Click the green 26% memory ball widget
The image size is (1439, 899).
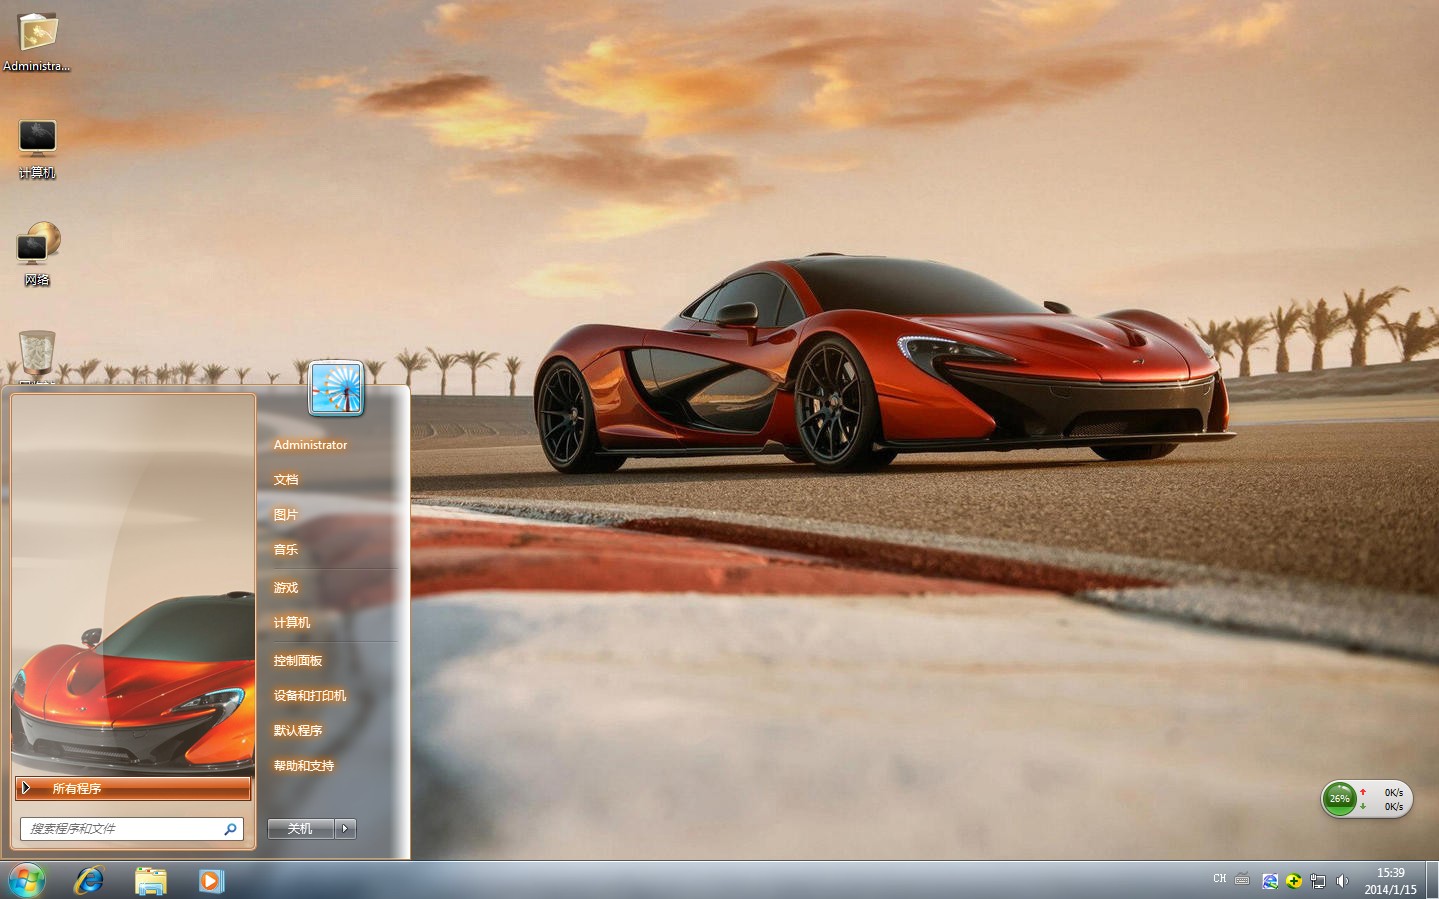(x=1339, y=799)
